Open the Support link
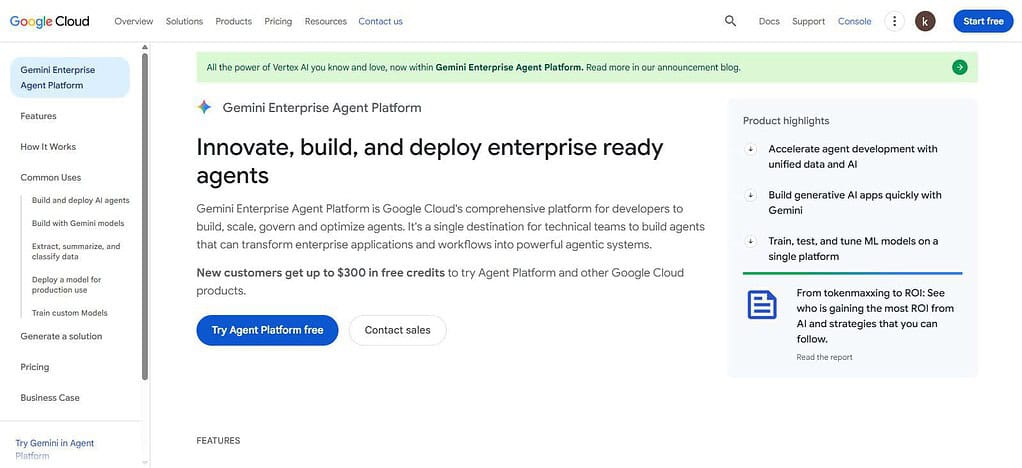This screenshot has width=1022, height=468. coord(809,21)
